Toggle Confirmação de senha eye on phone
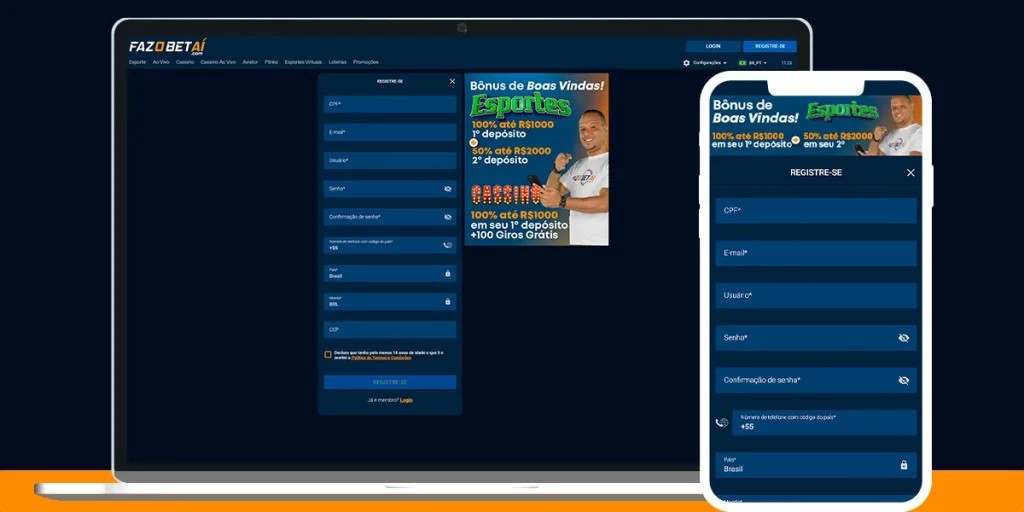Viewport: 1024px width, 512px height. (903, 380)
